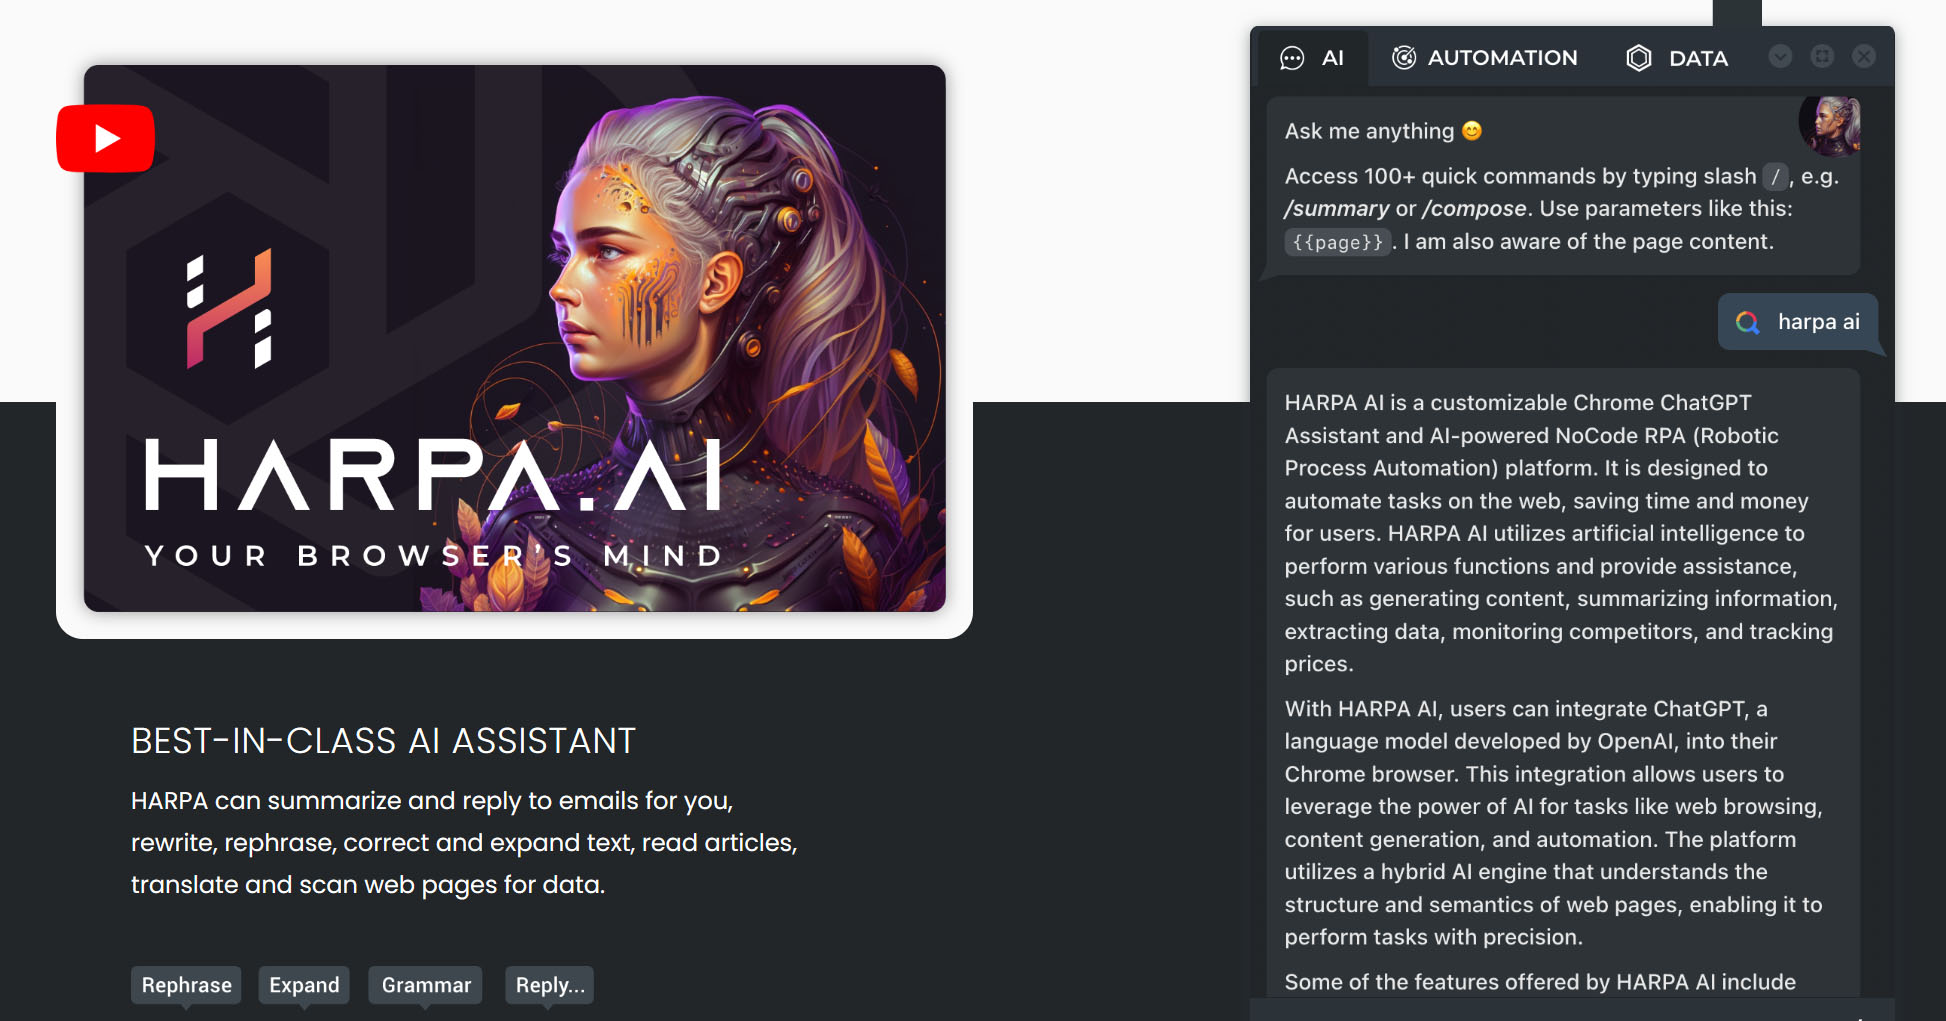Click the slash key hint badge
Image resolution: width=1946 pixels, height=1021 pixels.
point(1775,177)
